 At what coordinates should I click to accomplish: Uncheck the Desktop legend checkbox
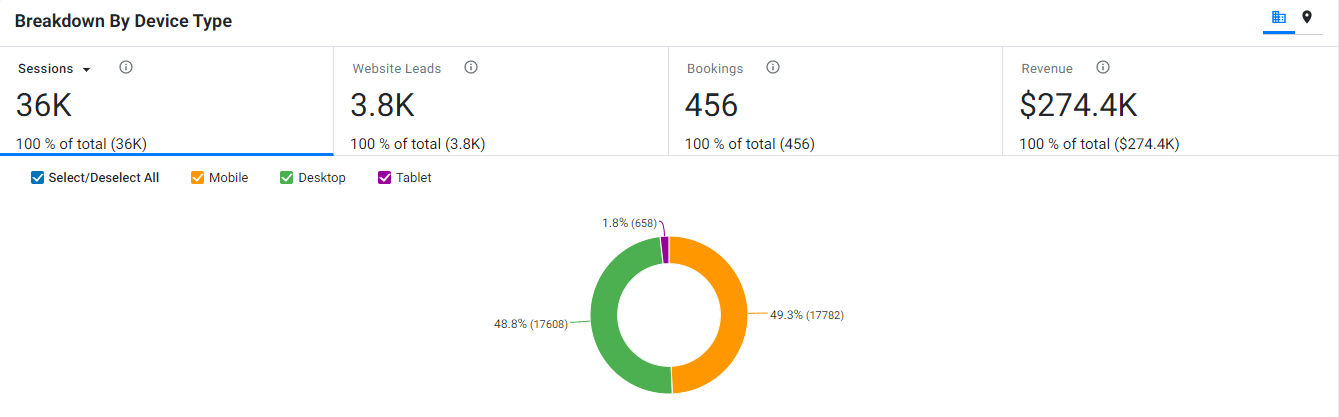click(x=286, y=178)
